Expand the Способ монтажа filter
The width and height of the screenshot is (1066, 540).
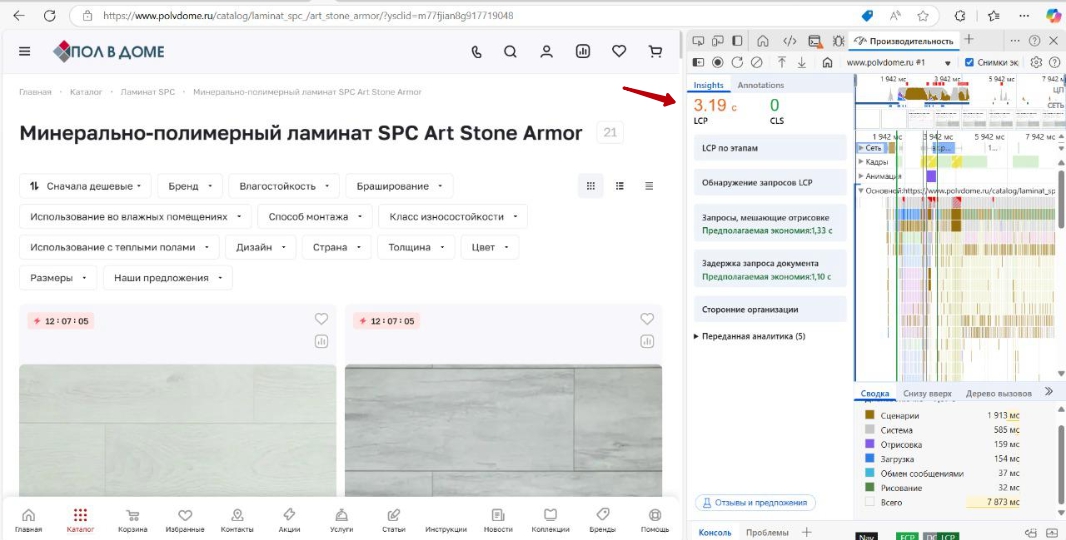(x=315, y=216)
